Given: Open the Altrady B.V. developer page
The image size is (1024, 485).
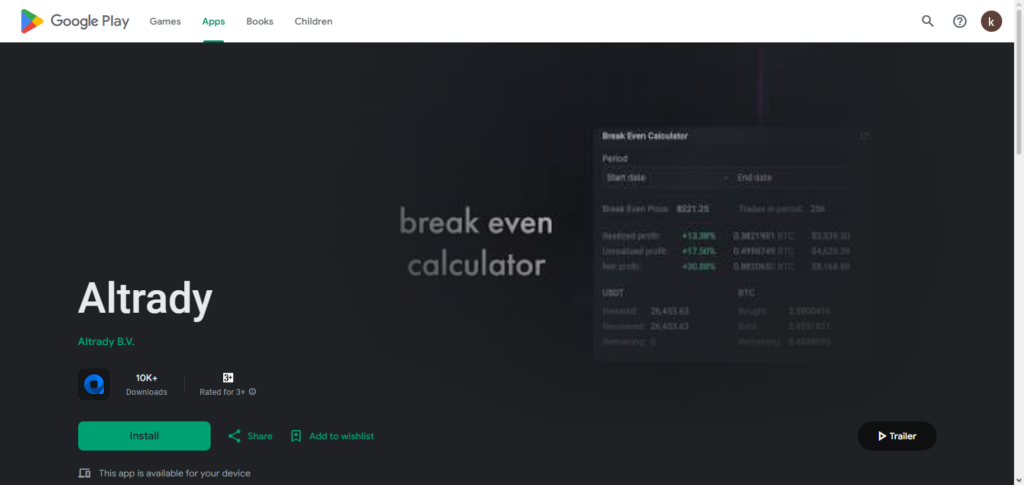Looking at the screenshot, I should pyautogui.click(x=106, y=341).
